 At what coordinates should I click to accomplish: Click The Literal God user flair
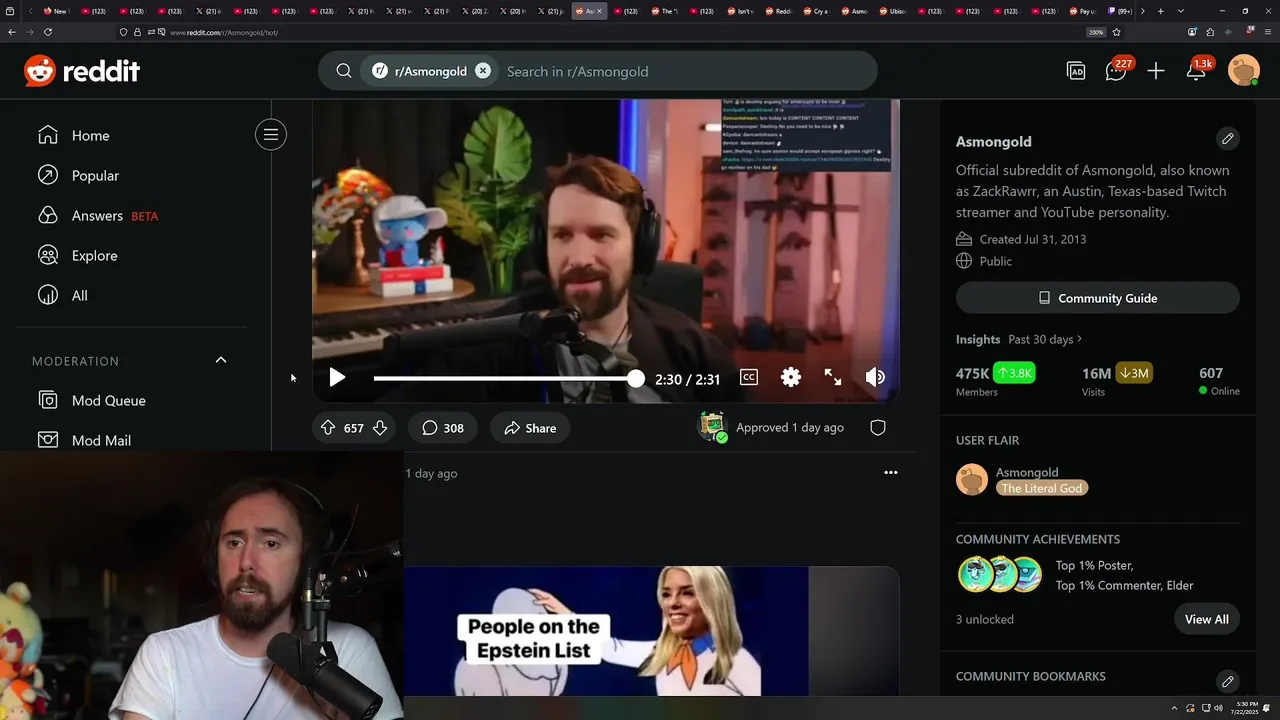click(x=1042, y=488)
